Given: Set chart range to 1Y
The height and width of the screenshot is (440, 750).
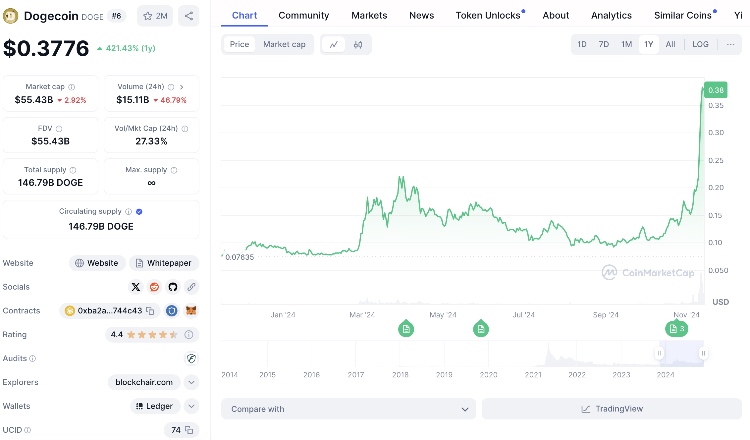Looking at the screenshot, I should pos(649,44).
